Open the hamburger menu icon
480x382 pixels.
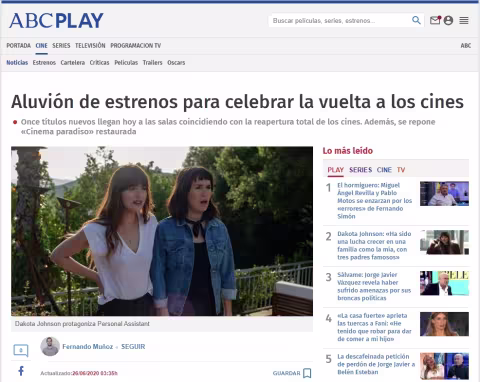click(x=464, y=20)
